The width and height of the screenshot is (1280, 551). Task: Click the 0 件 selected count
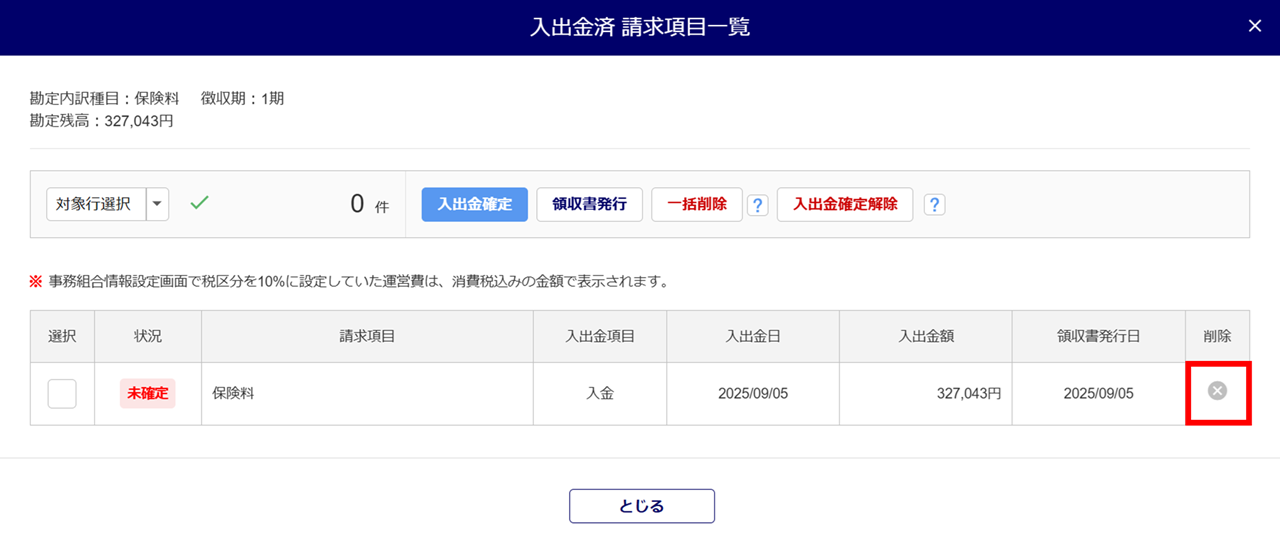(x=369, y=205)
